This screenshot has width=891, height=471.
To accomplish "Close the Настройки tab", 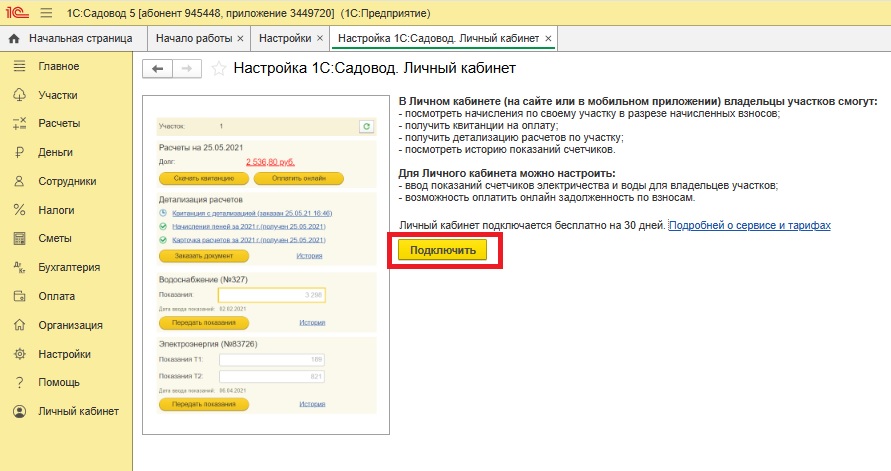I will coord(320,39).
